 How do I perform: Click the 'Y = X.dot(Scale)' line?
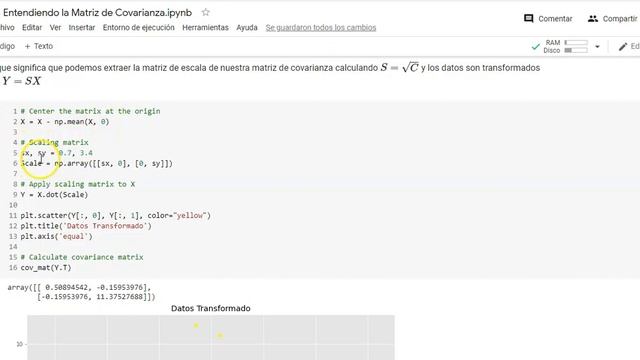pos(54,195)
